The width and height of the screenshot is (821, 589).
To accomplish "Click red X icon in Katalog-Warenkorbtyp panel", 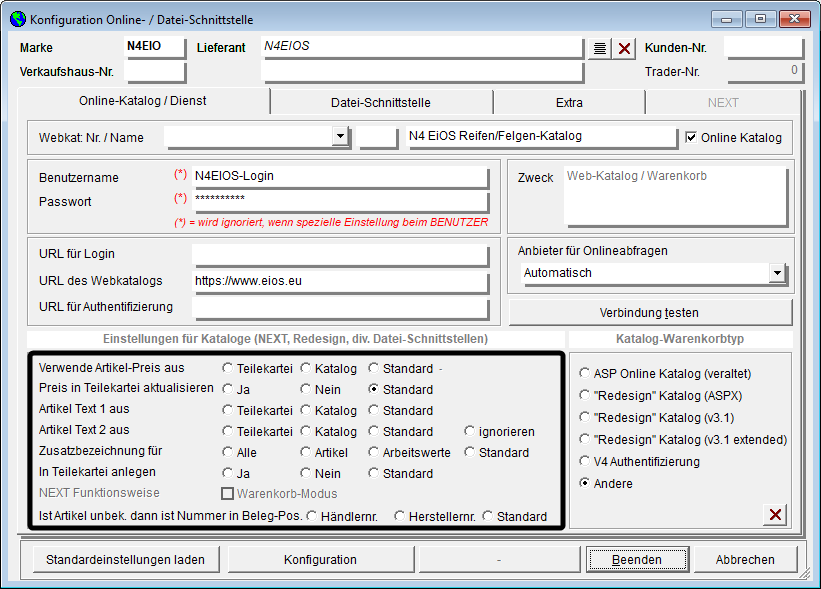I will tap(775, 515).
